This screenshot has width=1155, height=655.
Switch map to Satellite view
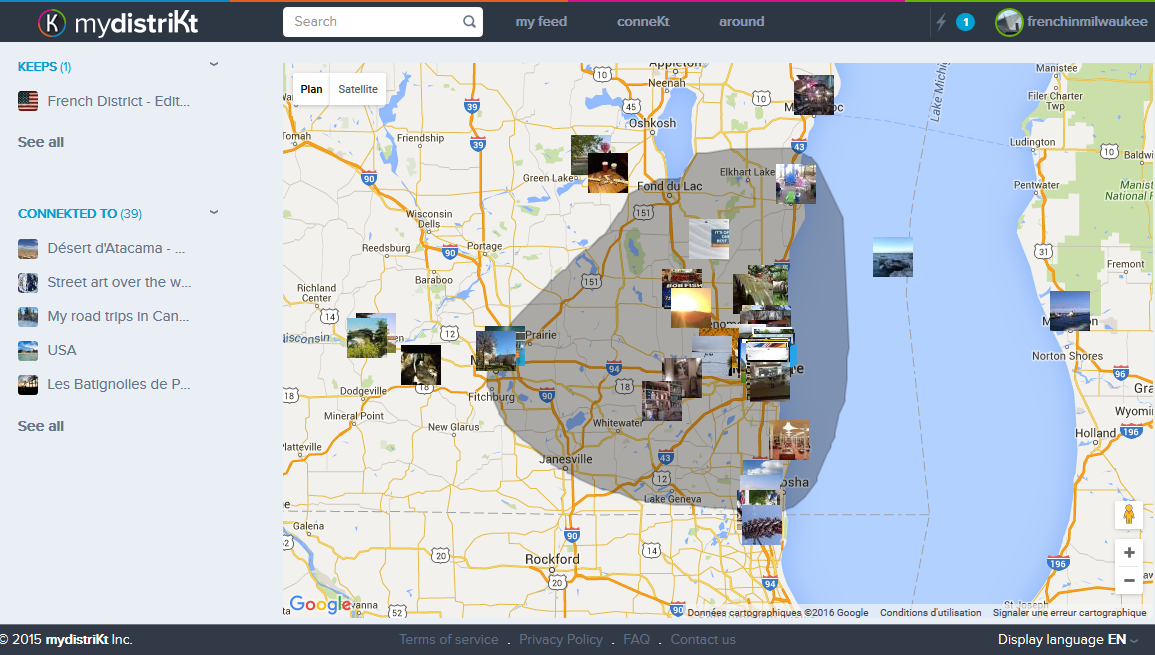pyautogui.click(x=357, y=88)
